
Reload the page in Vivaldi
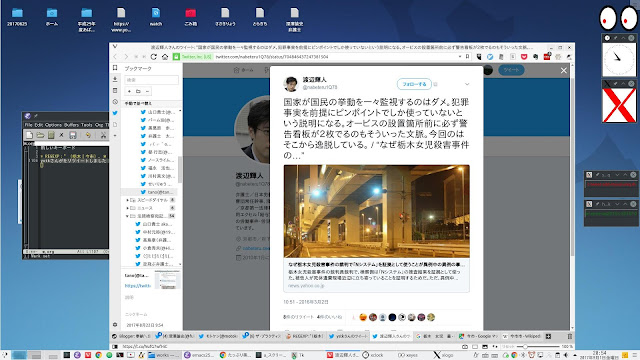pos(154,57)
